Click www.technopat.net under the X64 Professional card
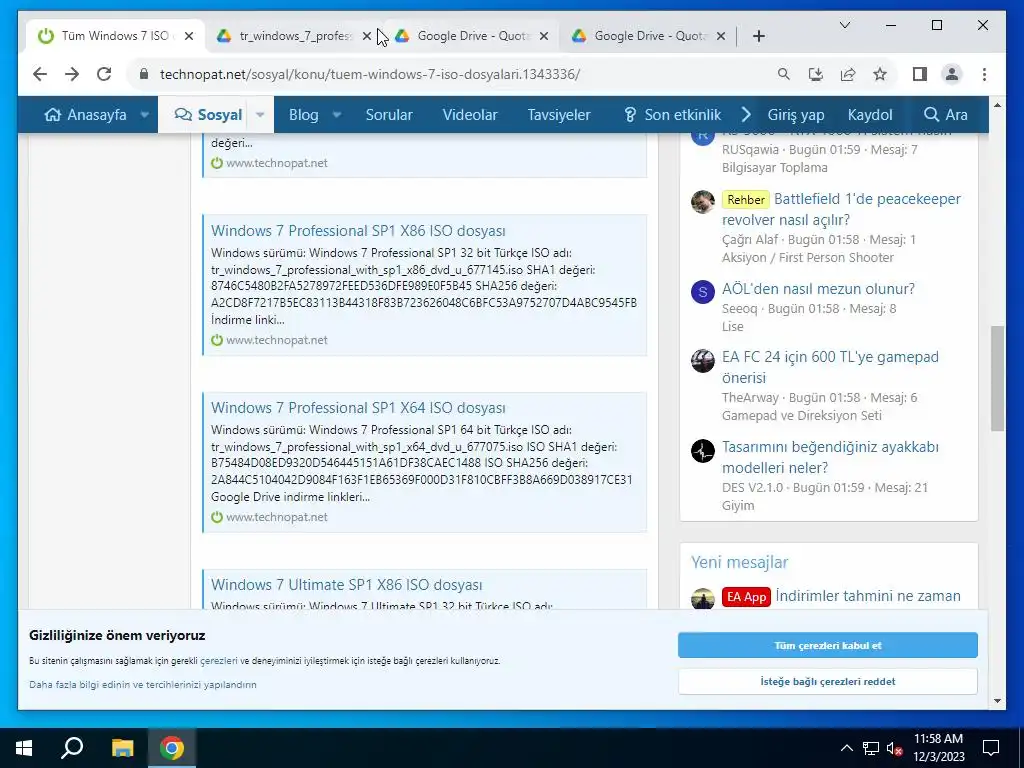This screenshot has width=1024, height=768. [x=276, y=517]
